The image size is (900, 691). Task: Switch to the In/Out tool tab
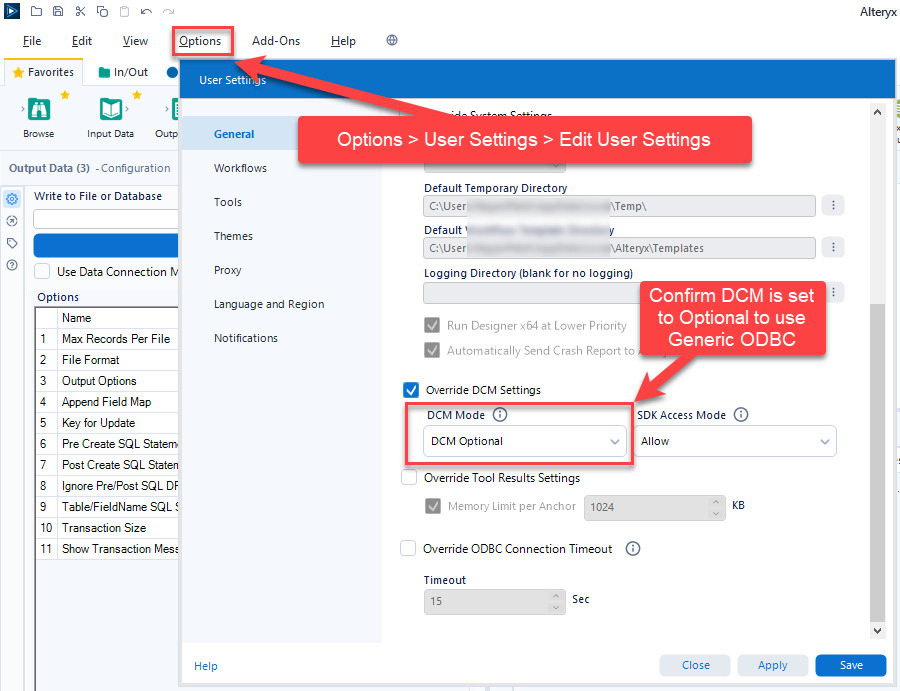pyautogui.click(x=129, y=72)
